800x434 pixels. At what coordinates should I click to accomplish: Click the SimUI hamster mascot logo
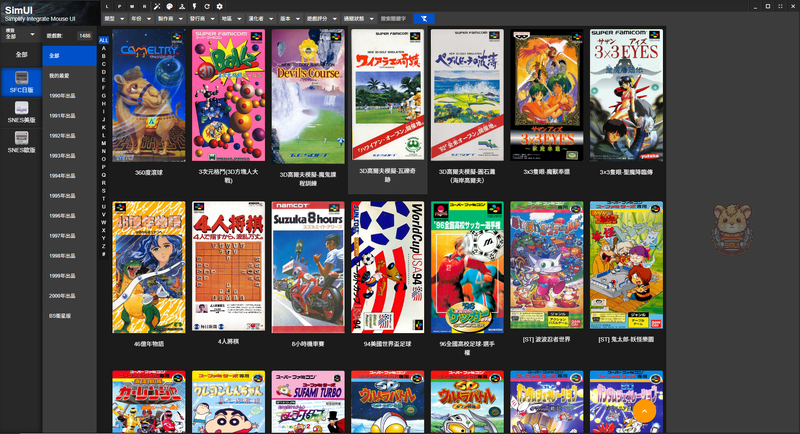click(732, 229)
